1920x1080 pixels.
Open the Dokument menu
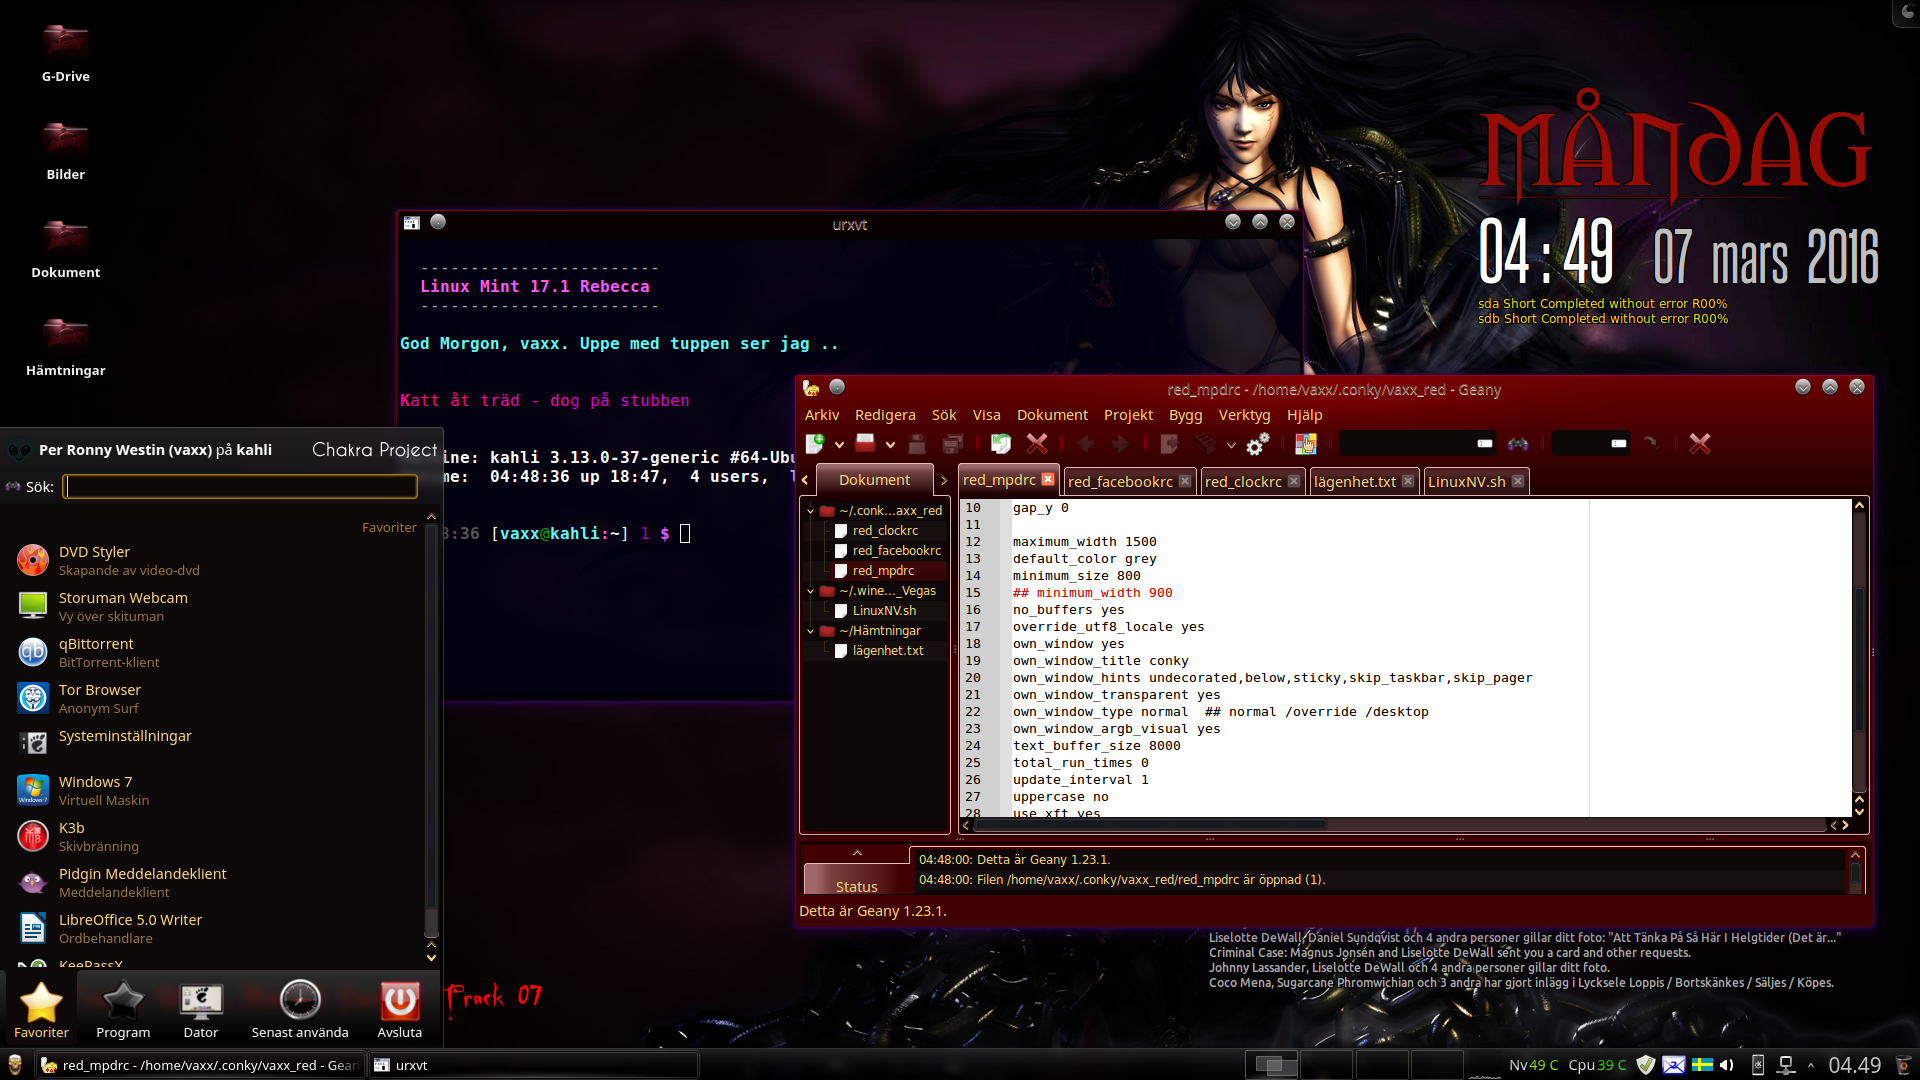1052,415
